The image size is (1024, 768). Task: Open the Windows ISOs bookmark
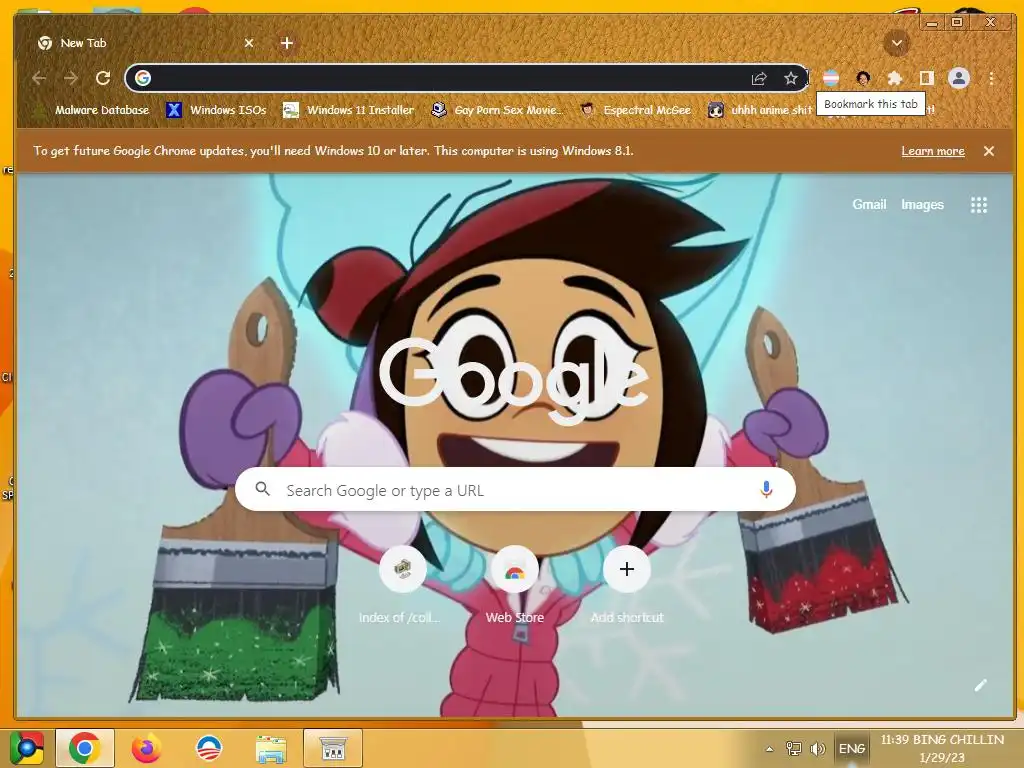(216, 110)
